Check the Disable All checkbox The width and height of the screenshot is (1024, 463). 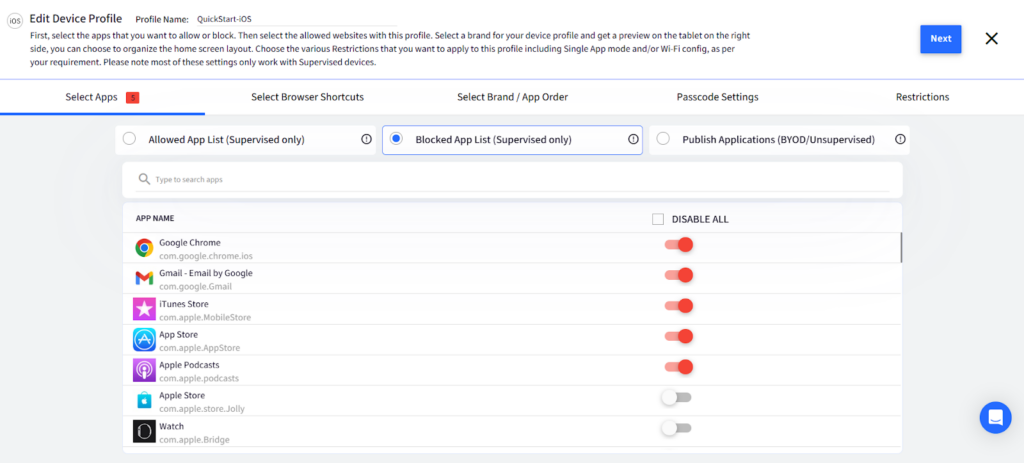[x=657, y=219]
